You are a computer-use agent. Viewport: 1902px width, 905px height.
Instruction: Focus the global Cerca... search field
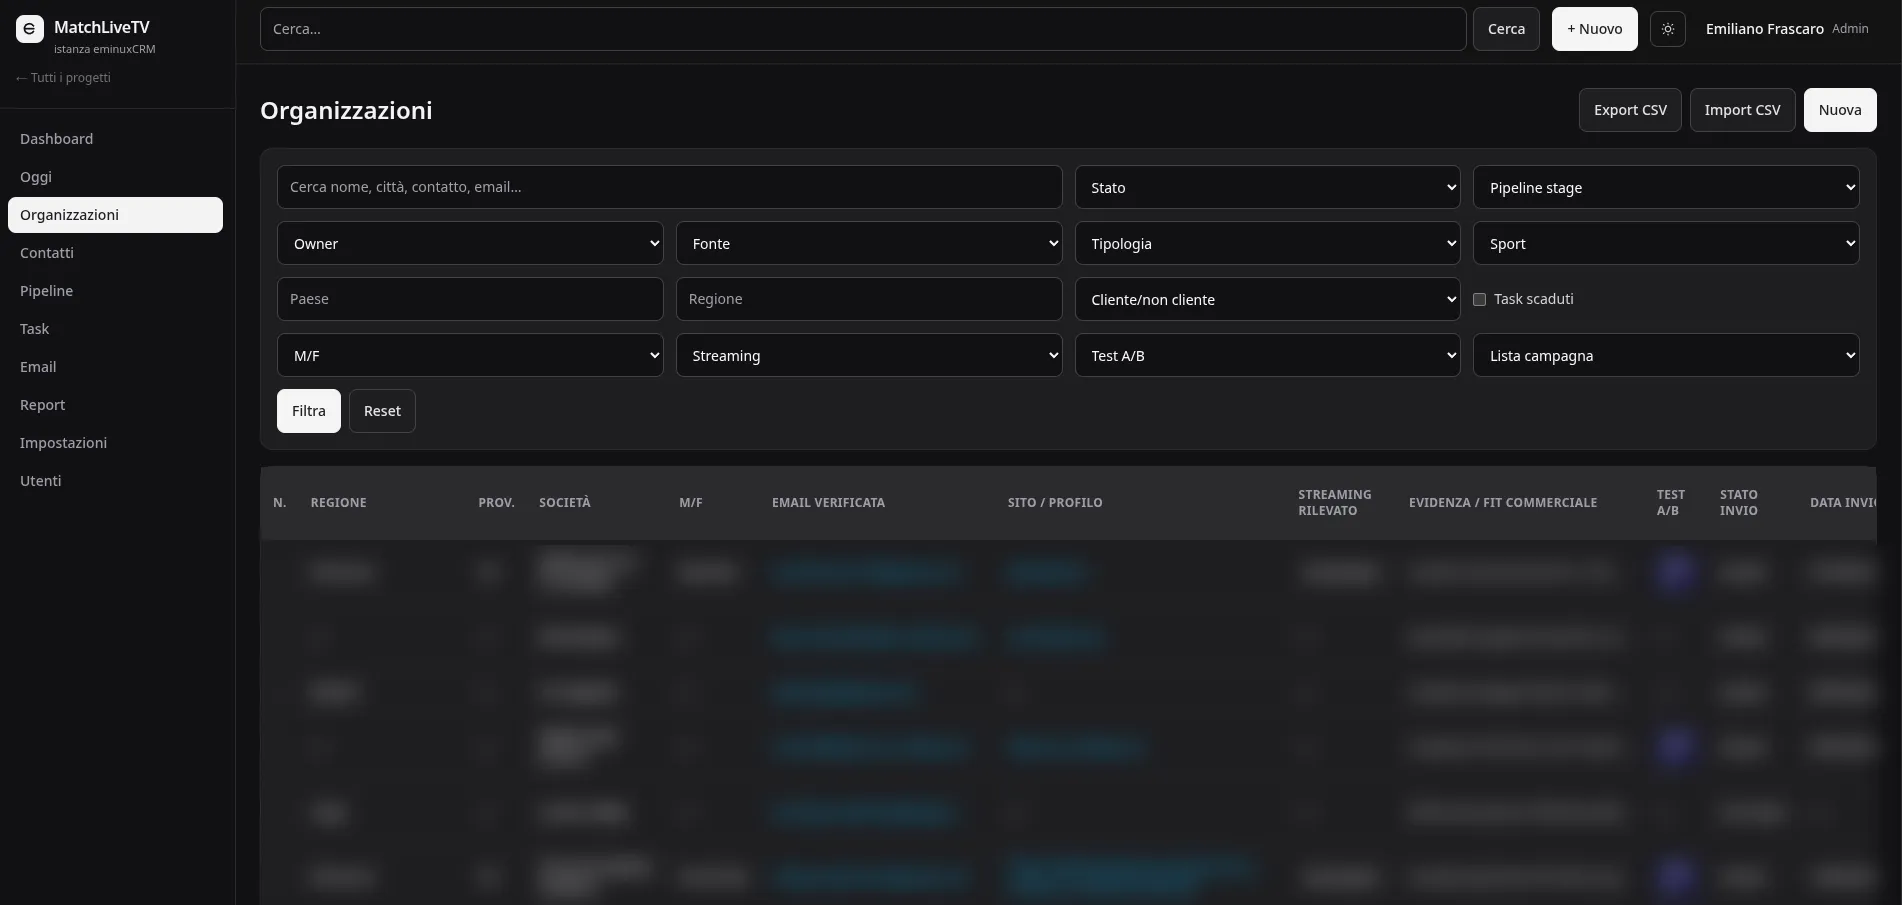[x=863, y=29]
